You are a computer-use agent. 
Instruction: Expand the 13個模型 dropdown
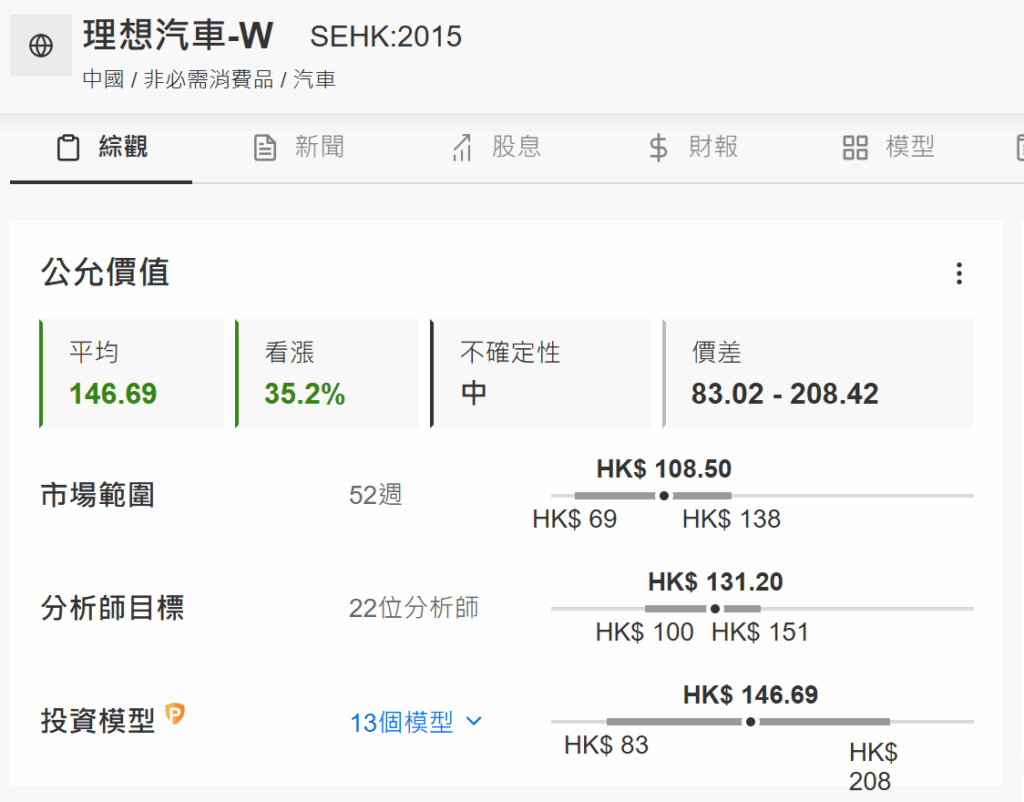pos(416,722)
